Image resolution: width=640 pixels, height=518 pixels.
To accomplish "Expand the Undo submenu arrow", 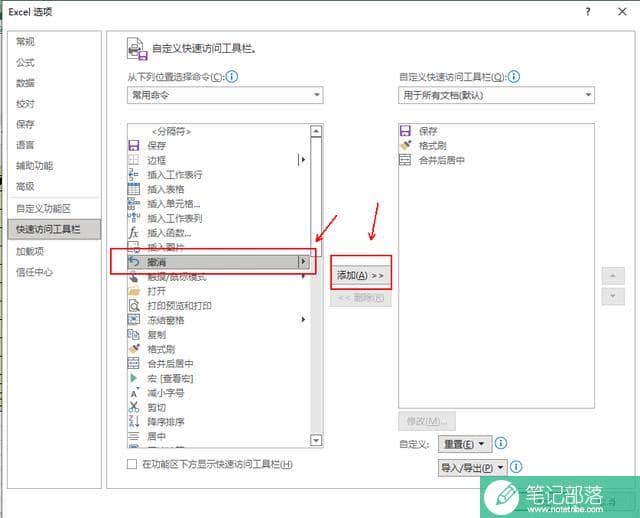I will [303, 261].
